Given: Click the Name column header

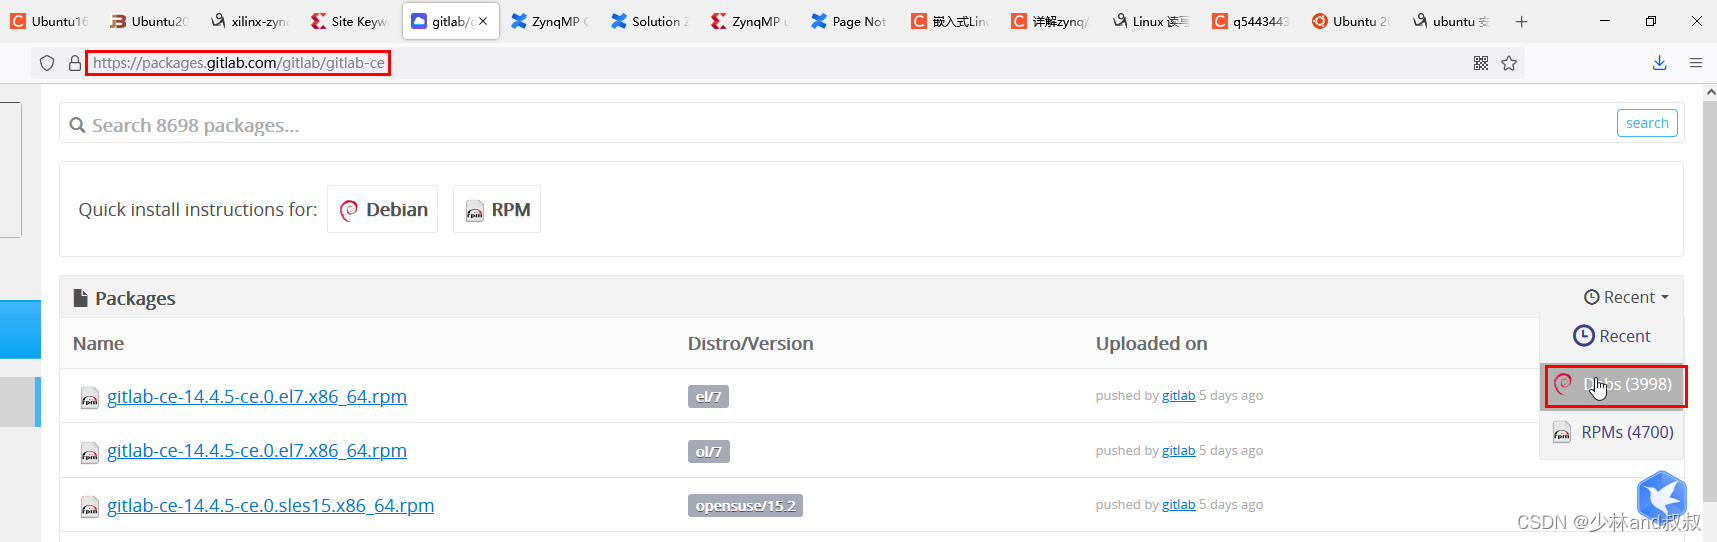Looking at the screenshot, I should tap(98, 343).
